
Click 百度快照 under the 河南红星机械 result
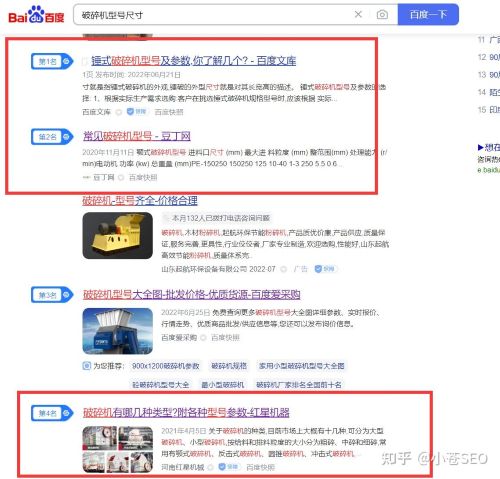[260, 467]
